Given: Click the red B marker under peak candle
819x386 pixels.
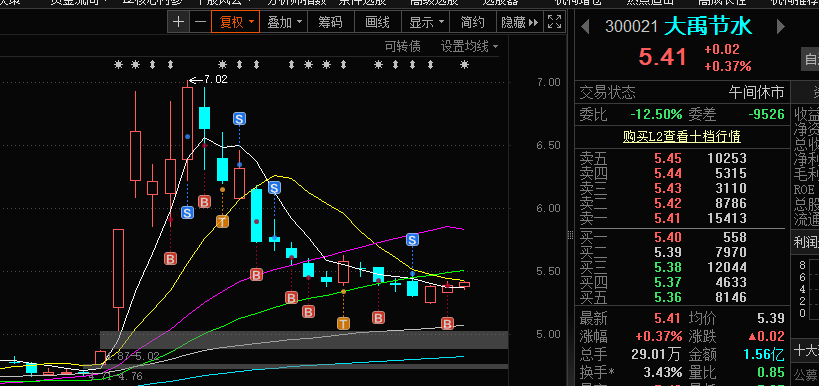Looking at the screenshot, I should tap(204, 202).
